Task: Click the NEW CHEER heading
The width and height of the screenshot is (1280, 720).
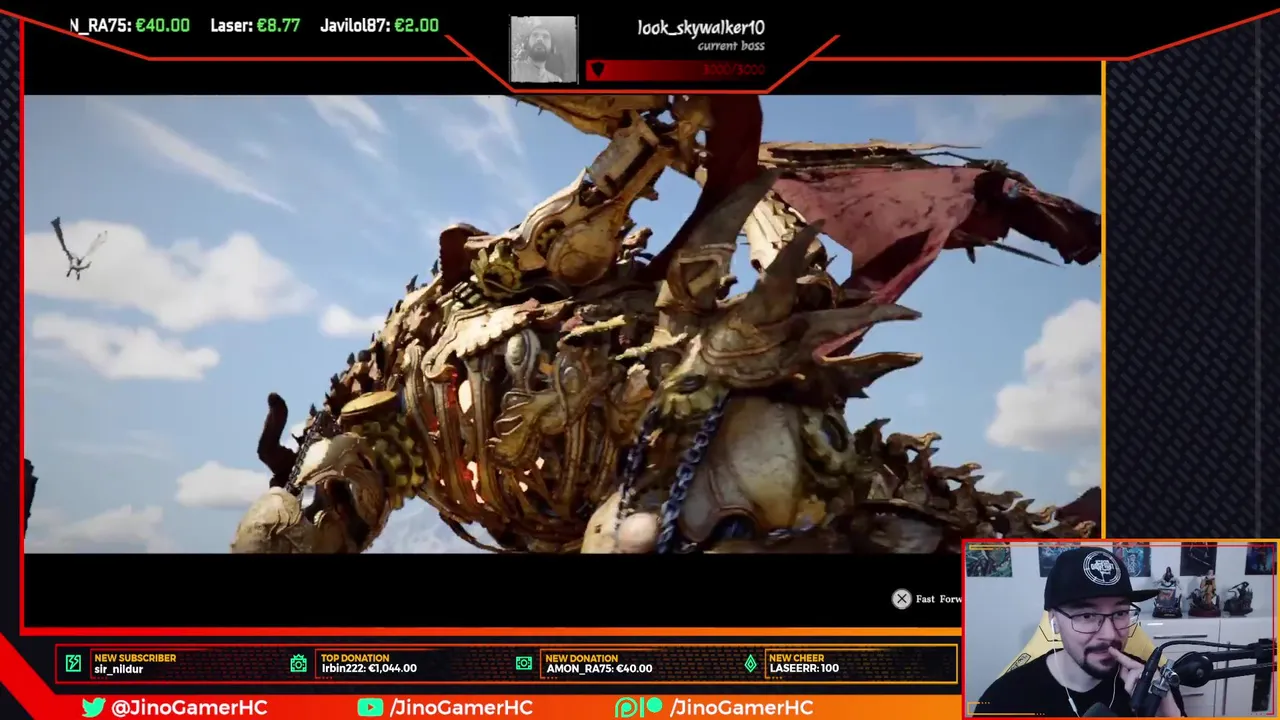Action: (x=797, y=658)
